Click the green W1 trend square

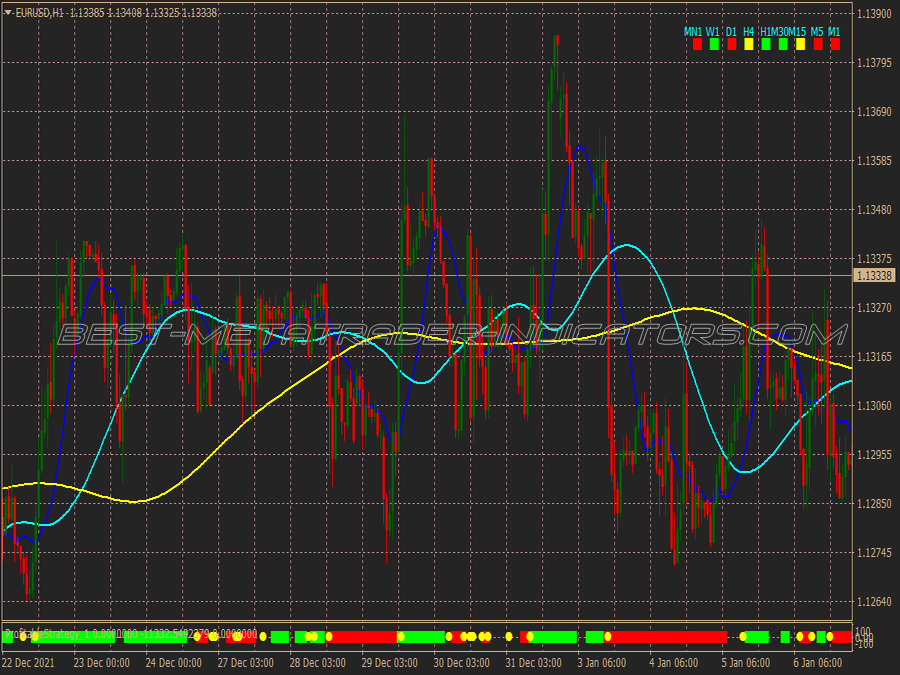(714, 44)
